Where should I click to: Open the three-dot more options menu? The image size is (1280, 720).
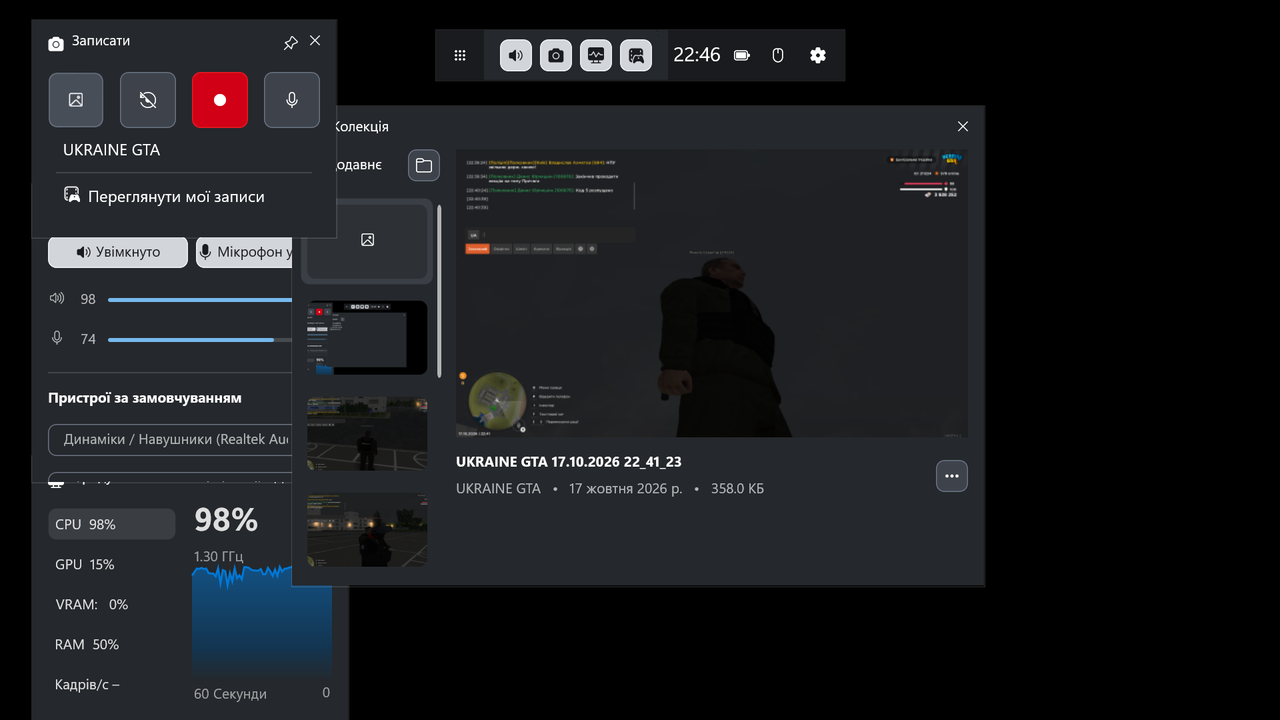click(x=952, y=476)
